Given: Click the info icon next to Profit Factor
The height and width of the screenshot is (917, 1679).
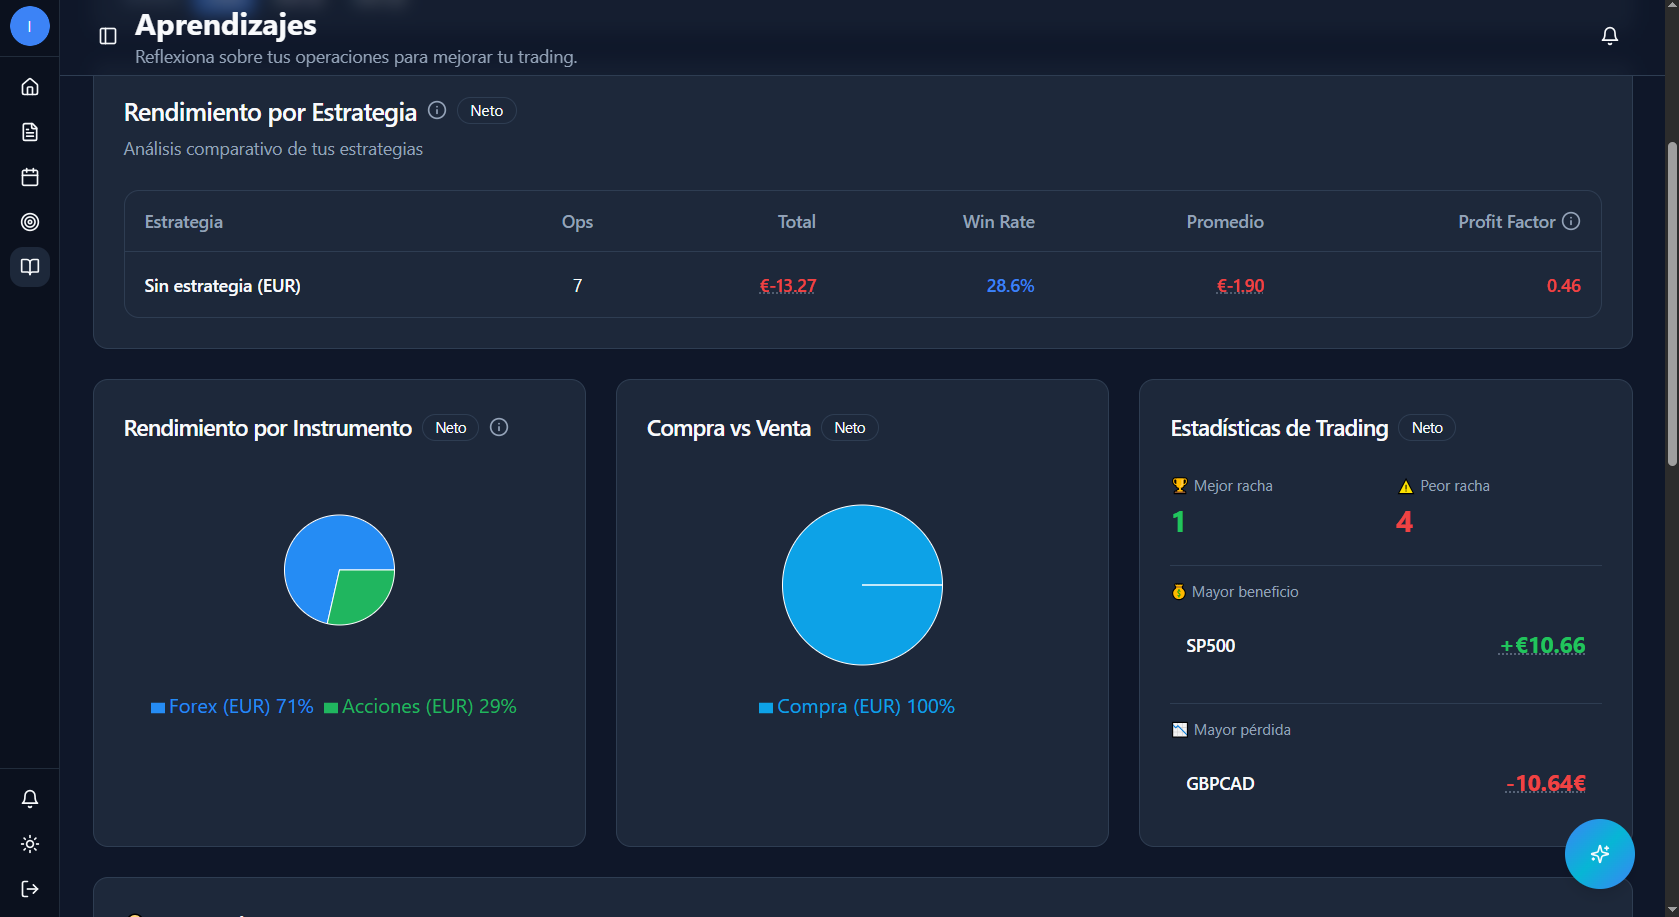Looking at the screenshot, I should (1571, 221).
